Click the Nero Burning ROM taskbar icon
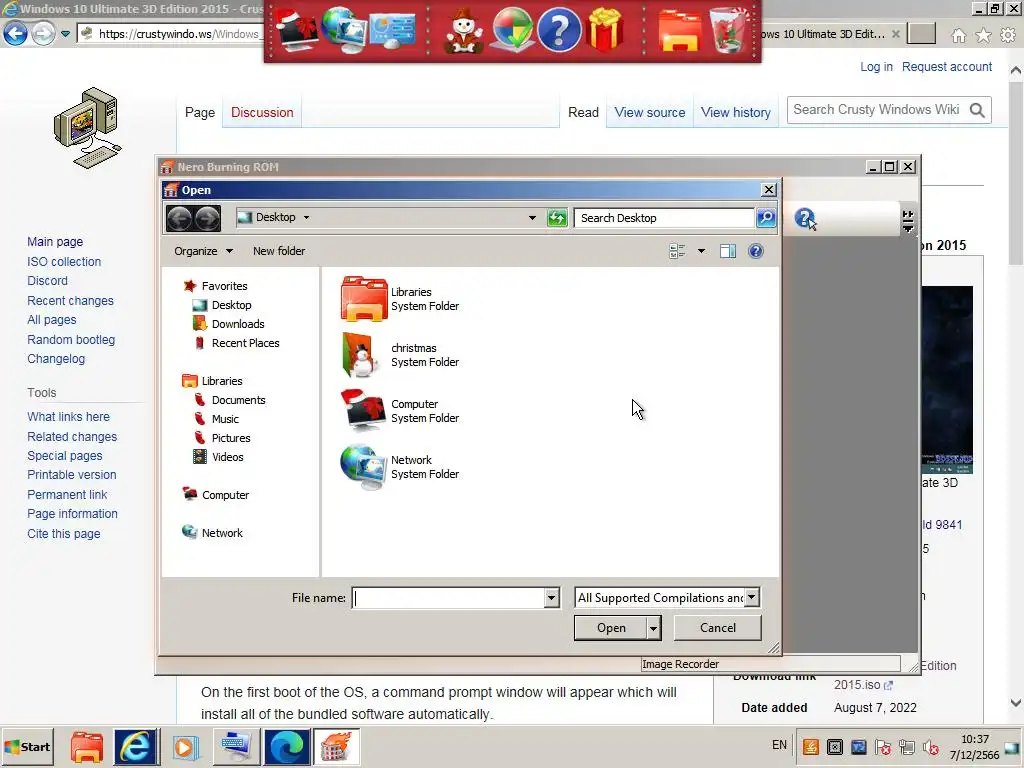The image size is (1024, 768). [336, 746]
